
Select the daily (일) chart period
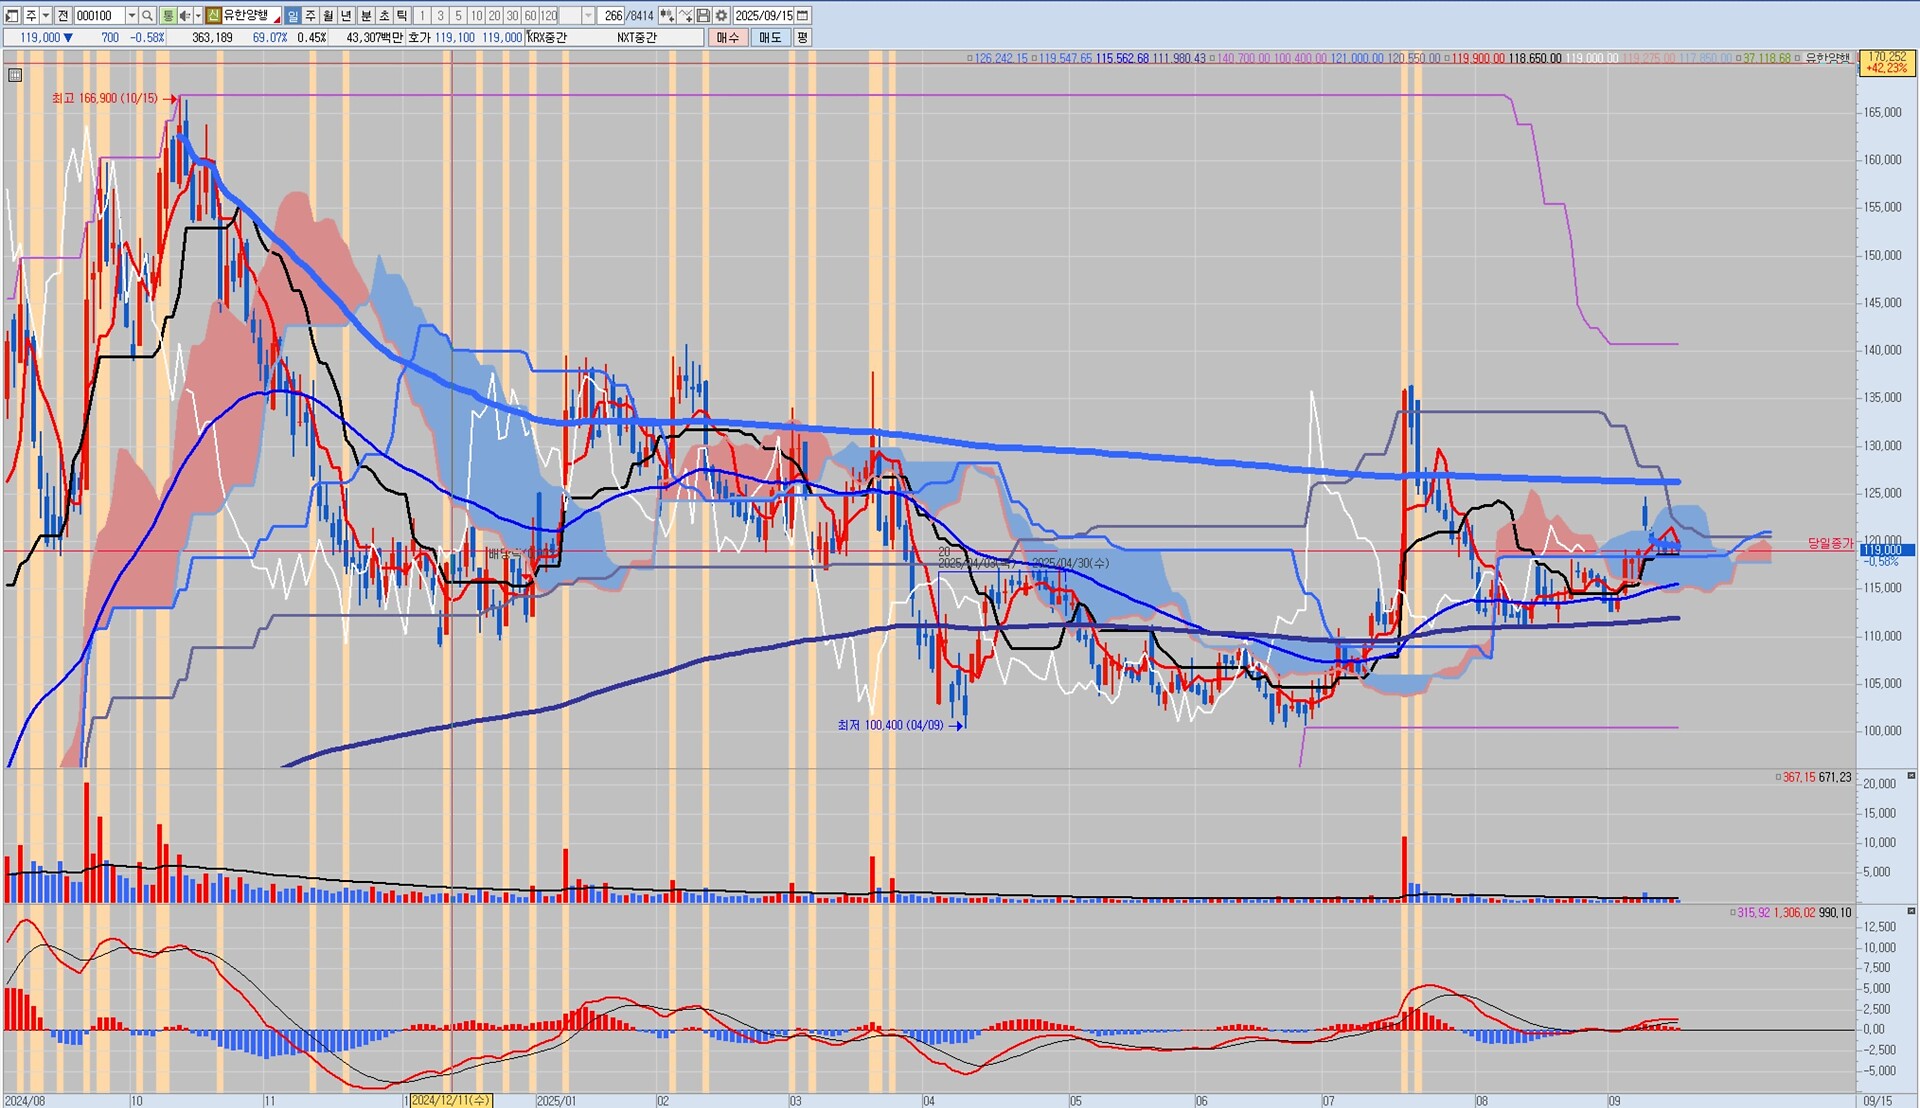292,16
